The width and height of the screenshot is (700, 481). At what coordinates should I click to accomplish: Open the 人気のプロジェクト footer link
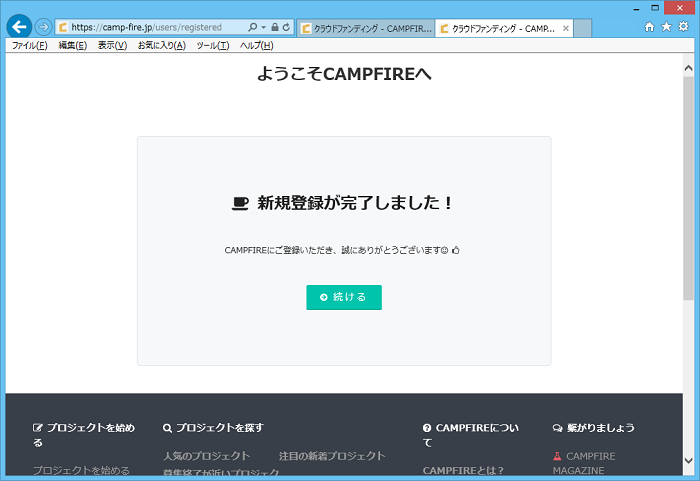(x=206, y=456)
